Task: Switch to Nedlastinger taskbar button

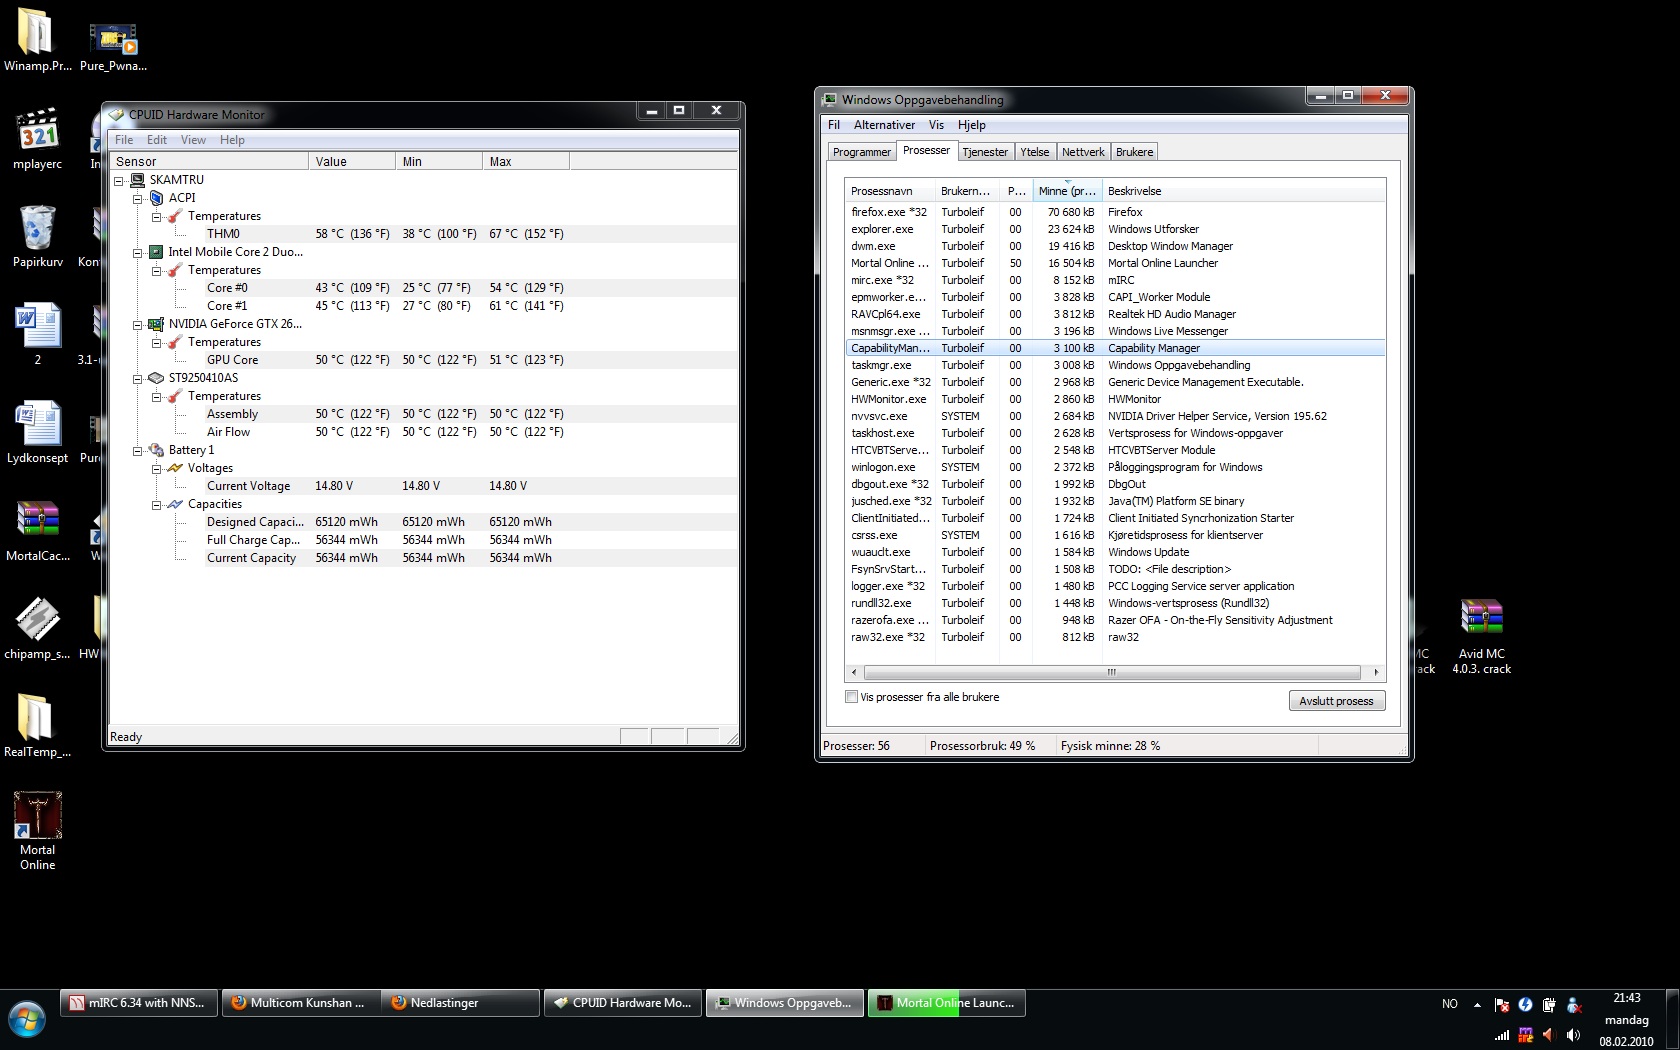Action: tap(461, 1003)
